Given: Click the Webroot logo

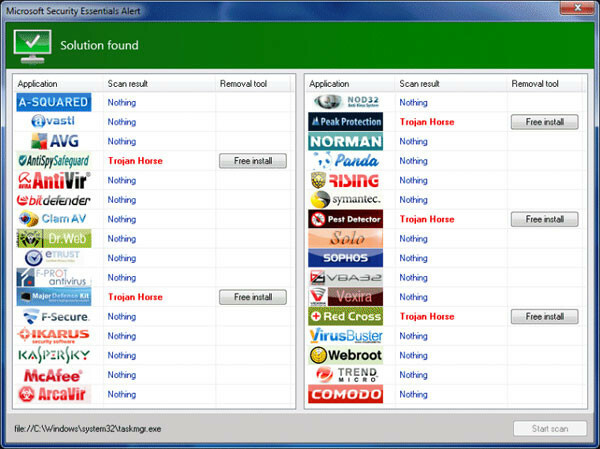Looking at the screenshot, I should [346, 355].
